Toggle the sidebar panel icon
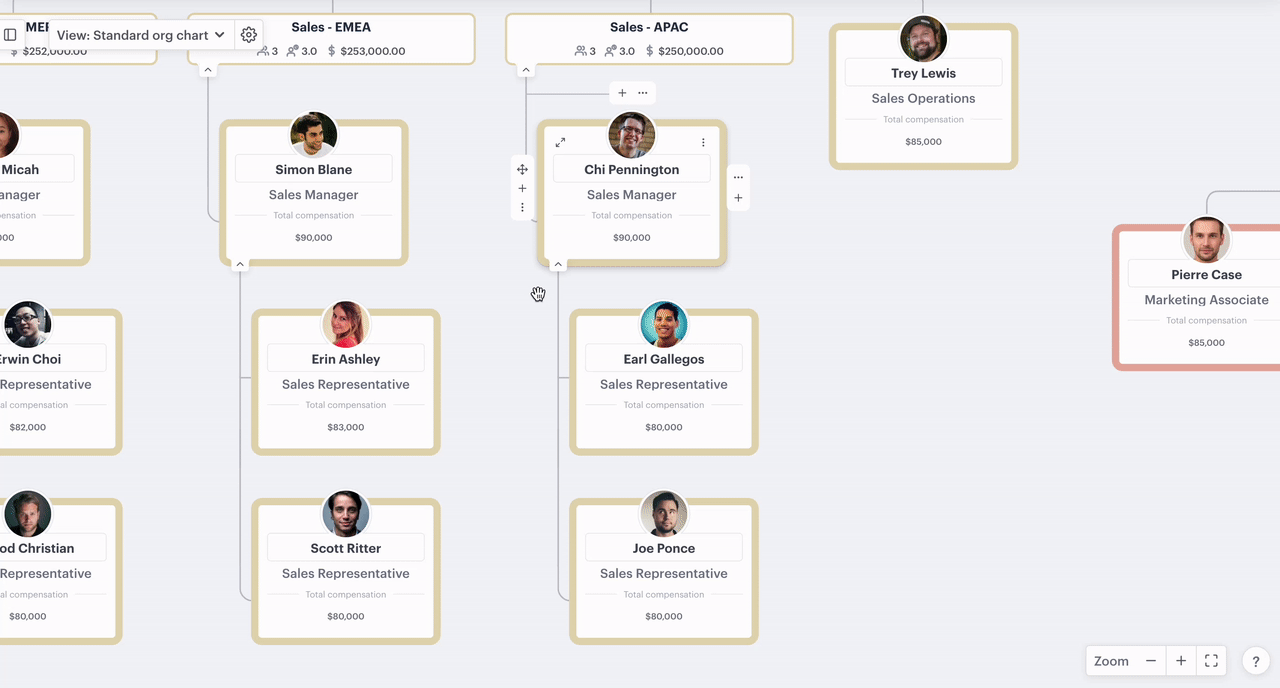The image size is (1280, 688). point(11,35)
